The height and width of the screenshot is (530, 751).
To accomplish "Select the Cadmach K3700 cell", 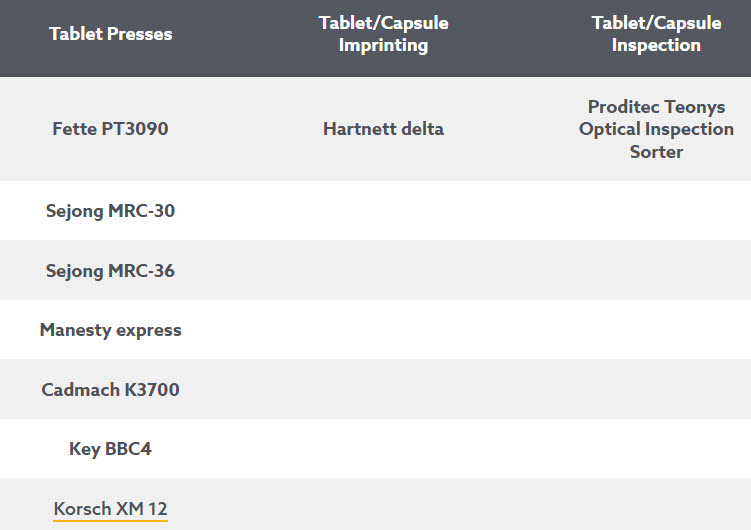I will [x=110, y=390].
